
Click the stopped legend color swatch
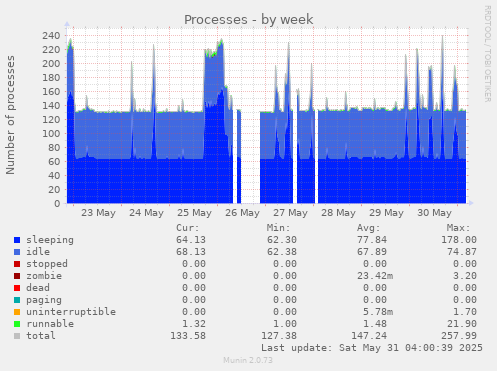pyautogui.click(x=17, y=264)
